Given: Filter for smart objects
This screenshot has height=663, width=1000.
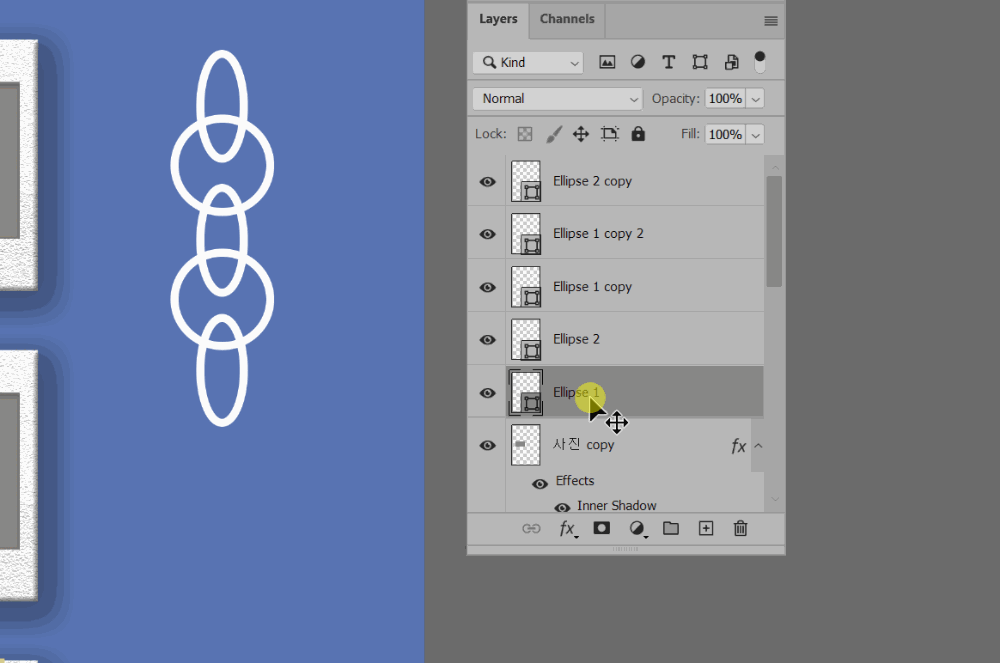Looking at the screenshot, I should [732, 62].
